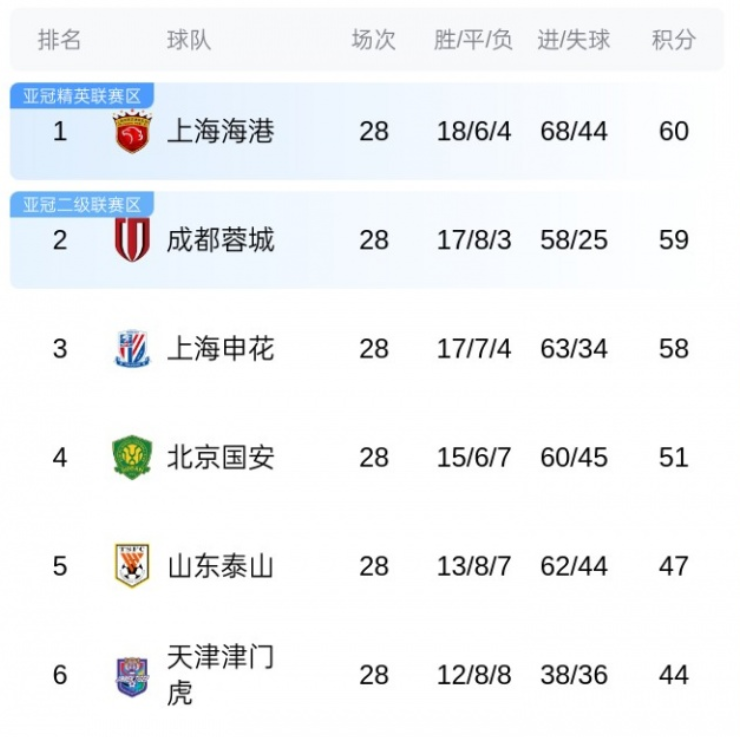Select the 亚冠二级联赛区 zone label

tap(82, 205)
